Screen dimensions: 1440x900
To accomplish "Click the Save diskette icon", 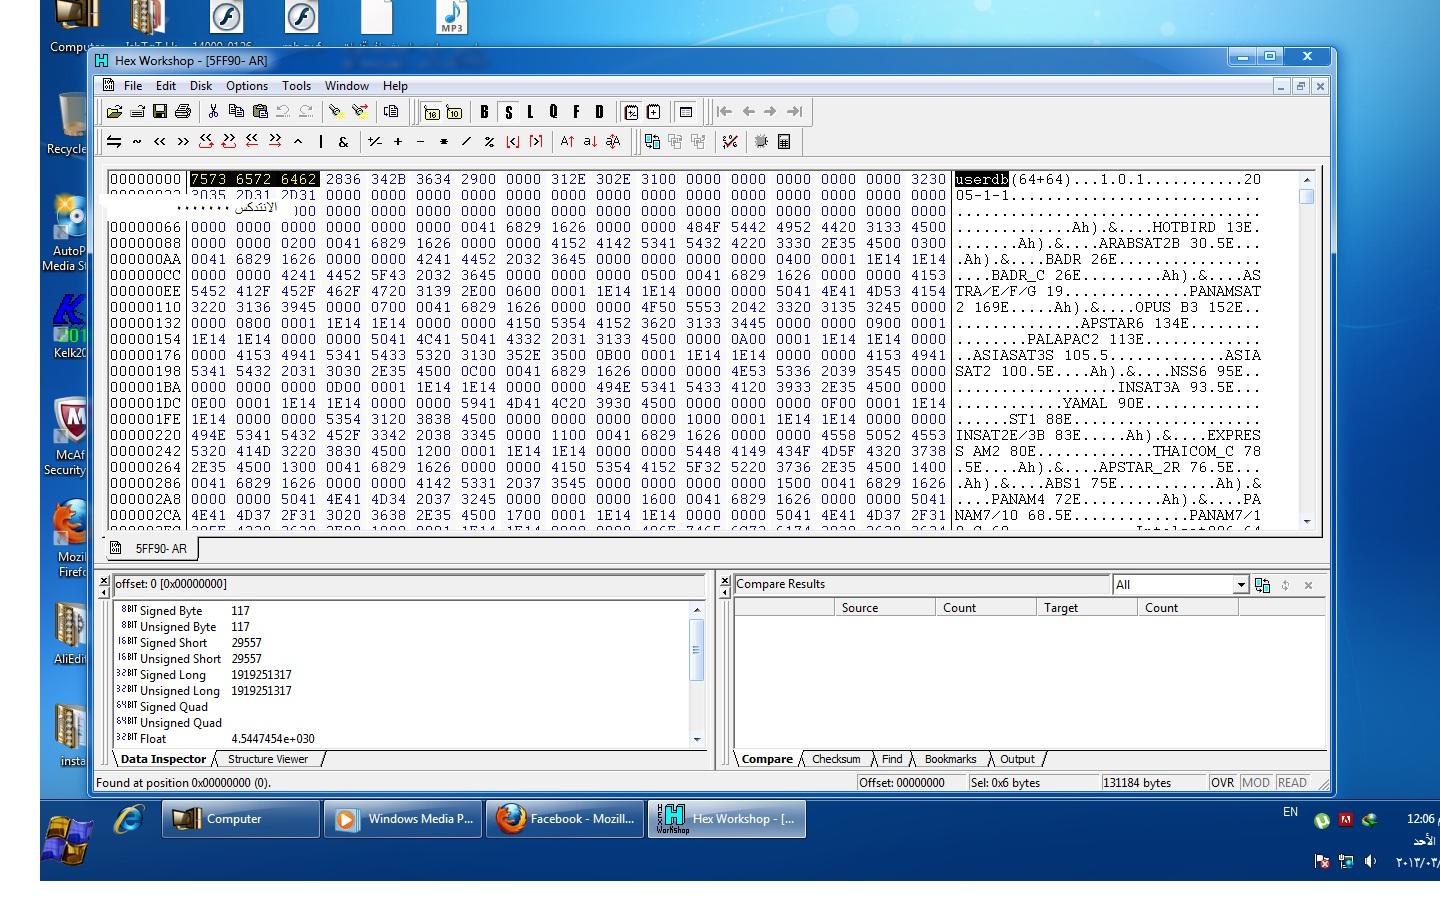I will point(159,112).
